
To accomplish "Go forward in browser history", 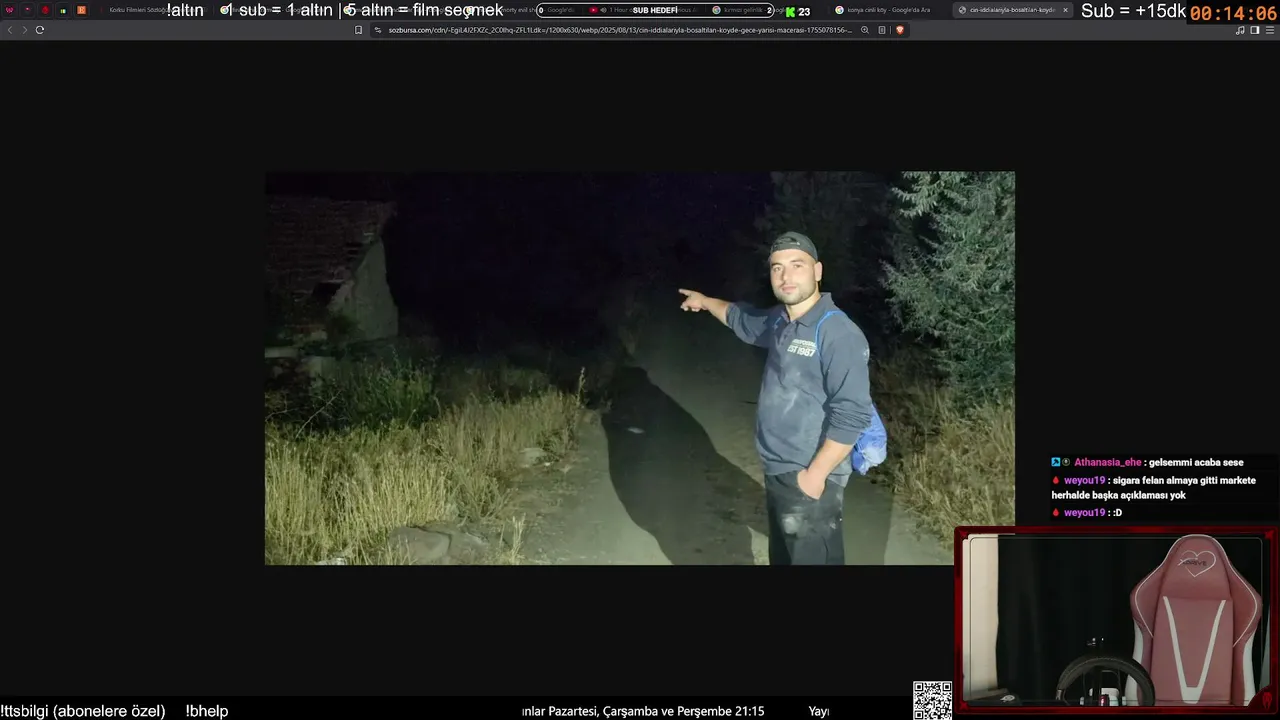I will 24,30.
